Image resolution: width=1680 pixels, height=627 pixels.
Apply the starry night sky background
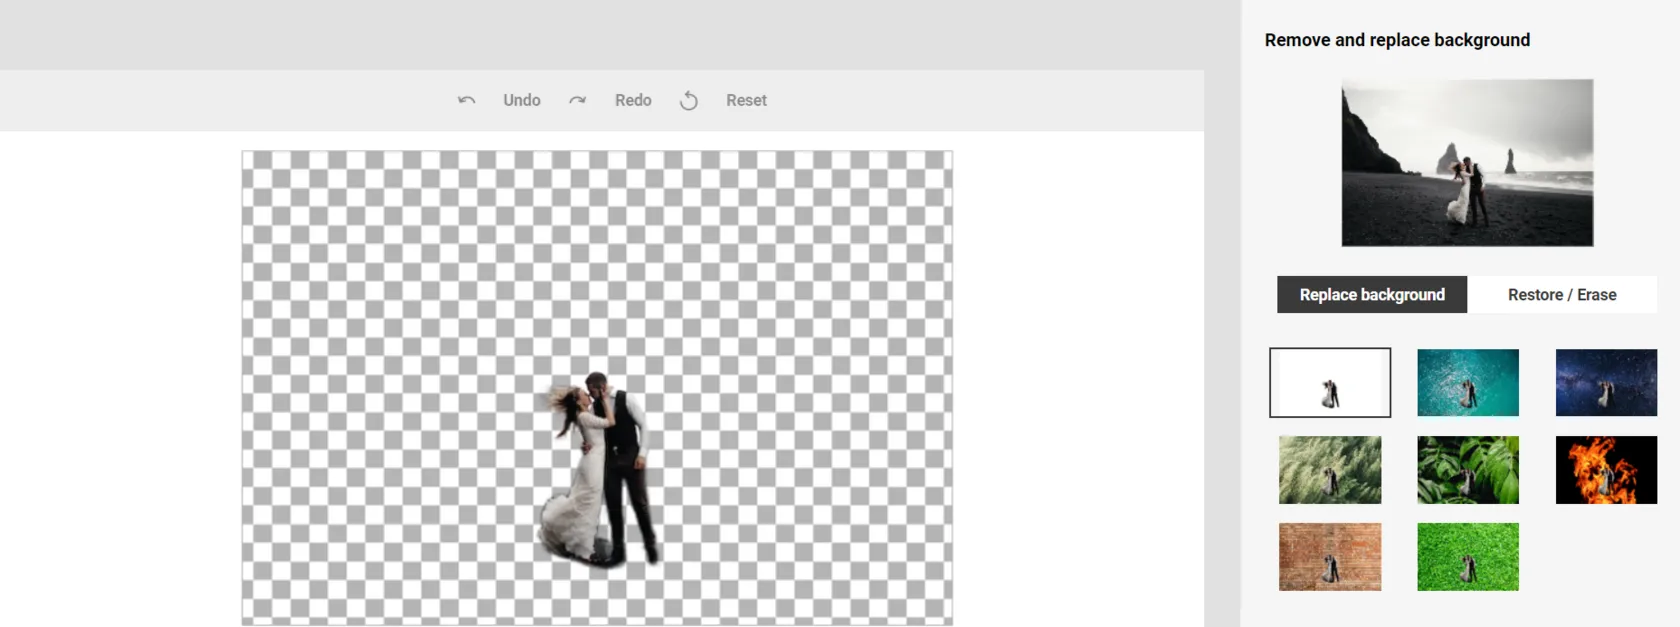pos(1605,383)
